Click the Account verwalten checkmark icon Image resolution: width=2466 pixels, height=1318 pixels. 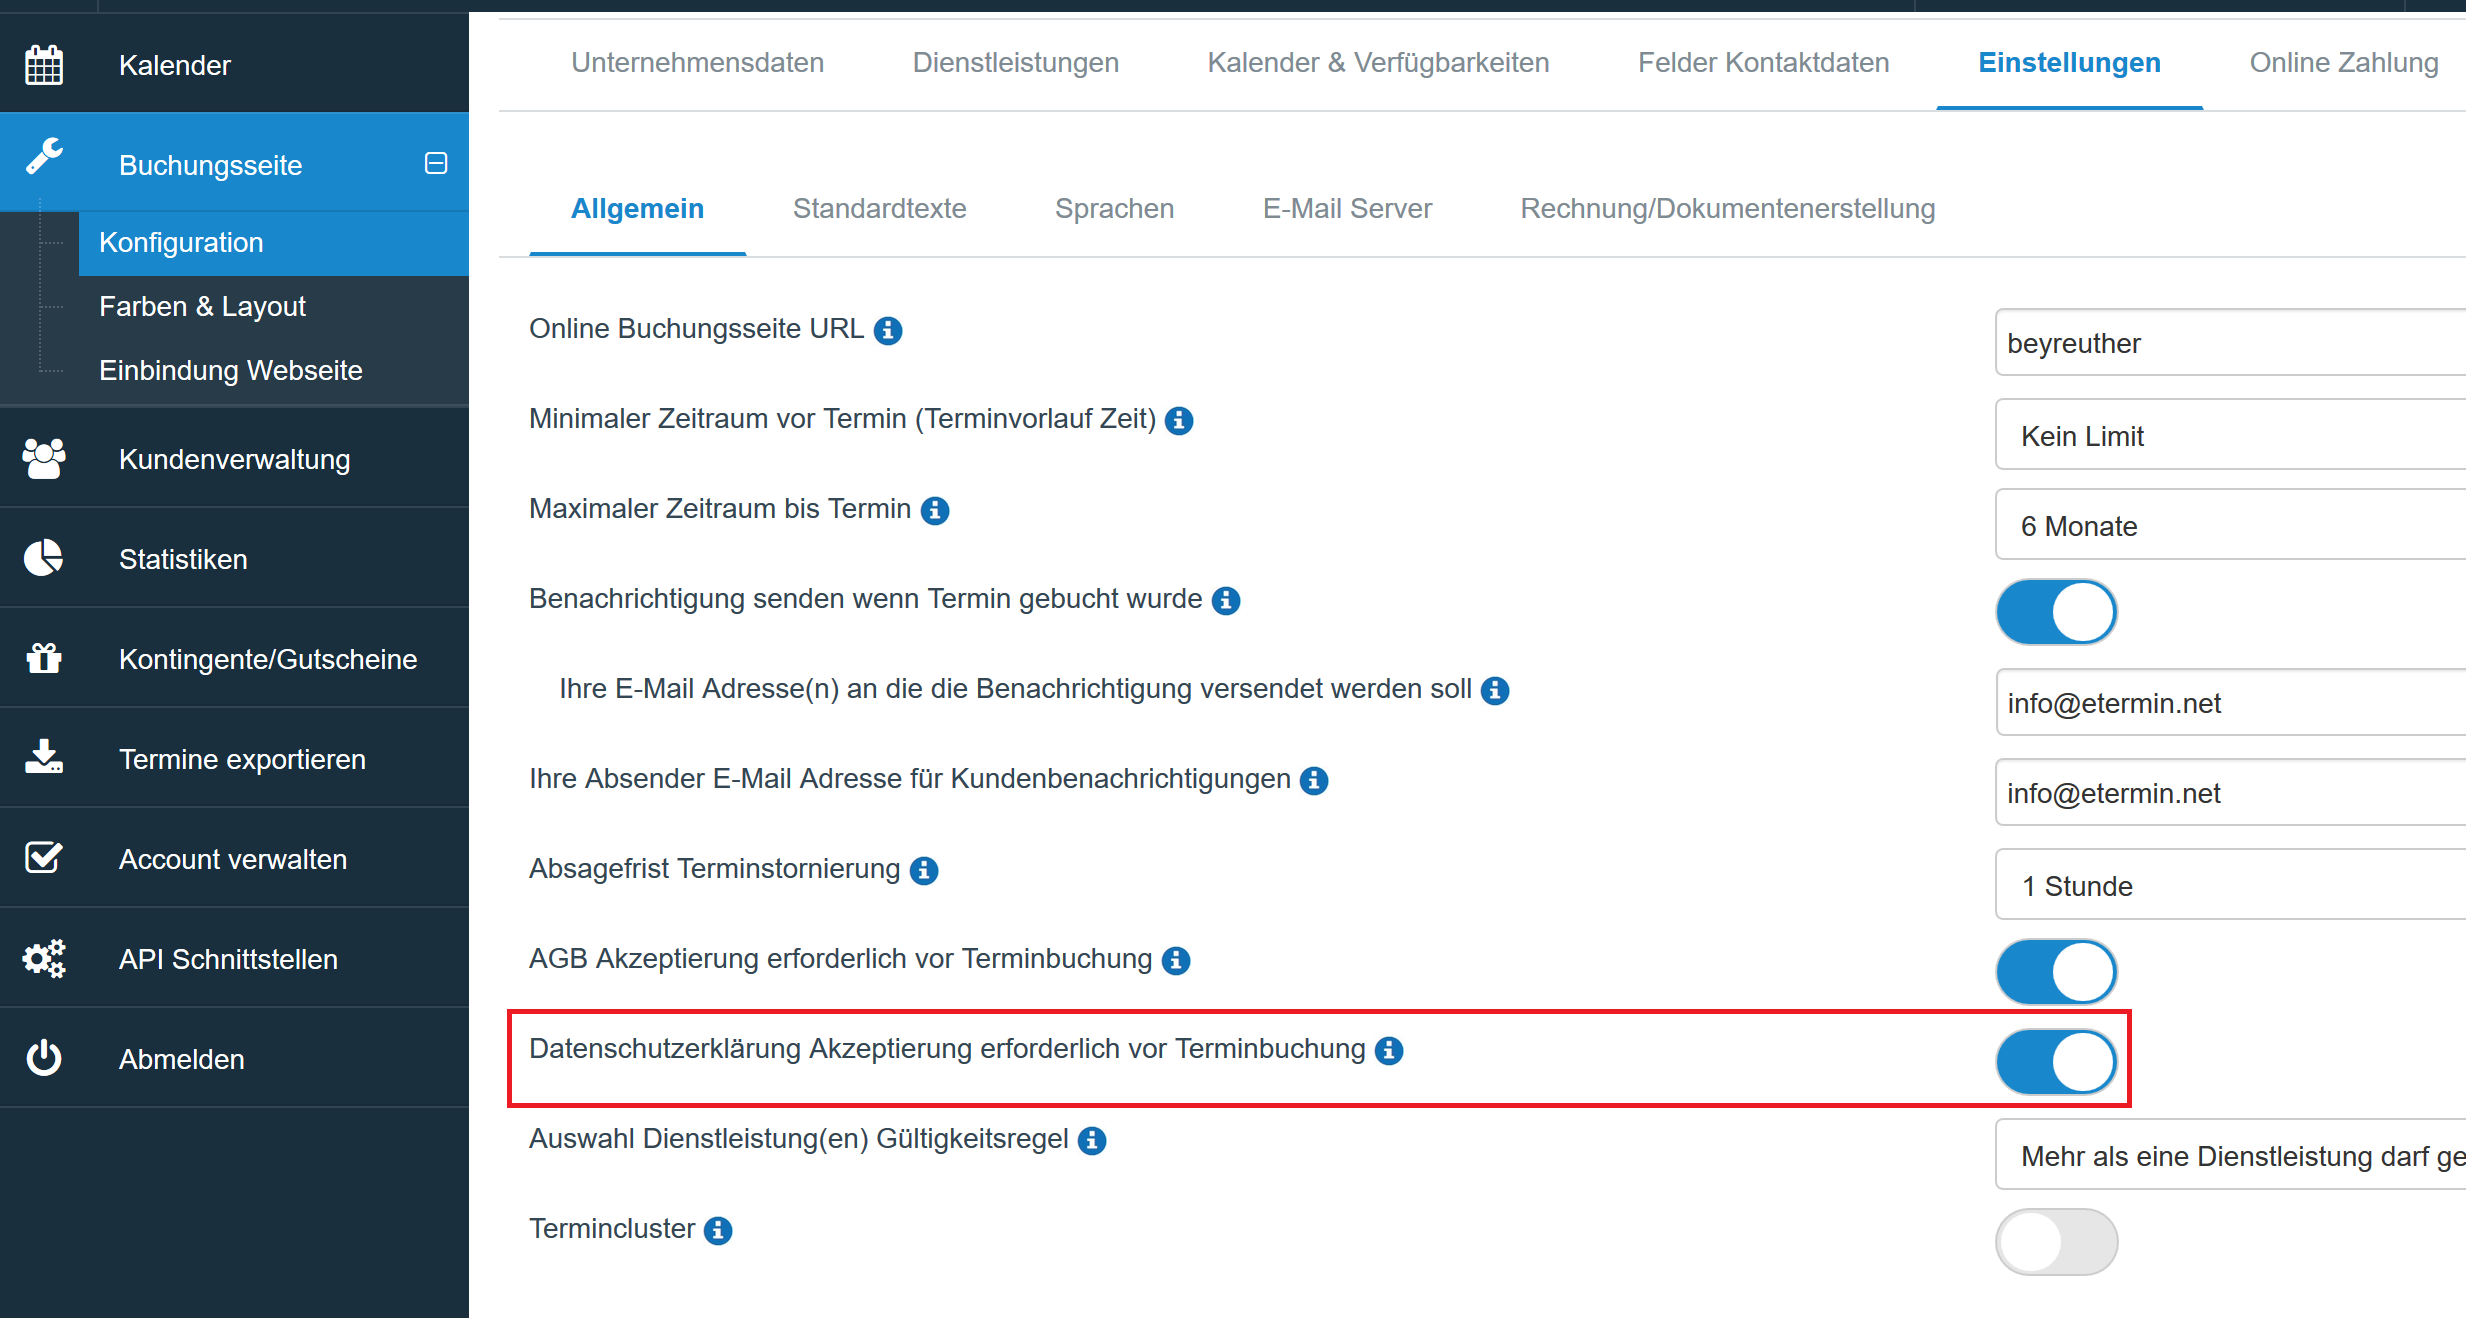[44, 857]
